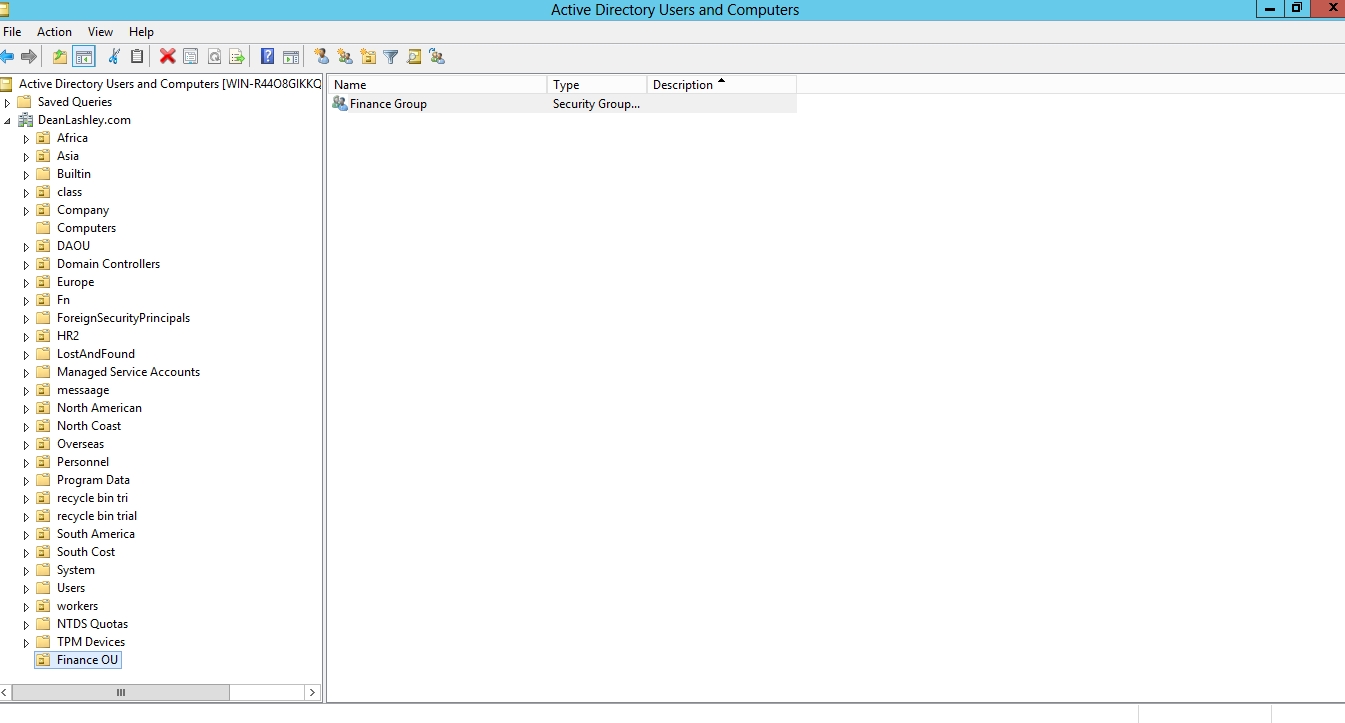Open Help with blue question-mark icon
The height and width of the screenshot is (723, 1345).
click(268, 57)
